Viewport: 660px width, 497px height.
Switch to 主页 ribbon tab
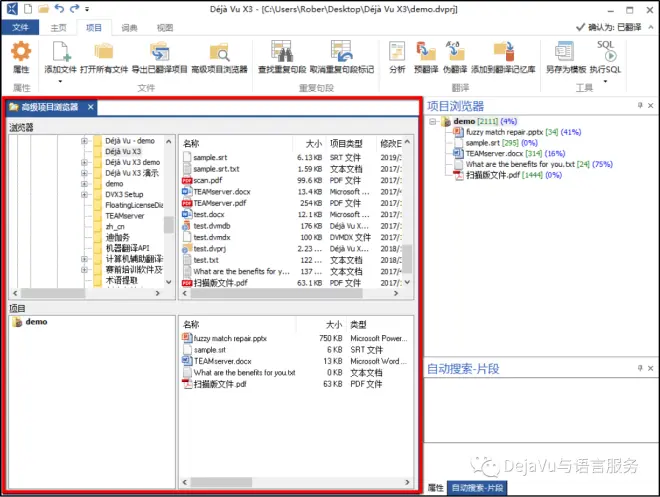pos(59,28)
